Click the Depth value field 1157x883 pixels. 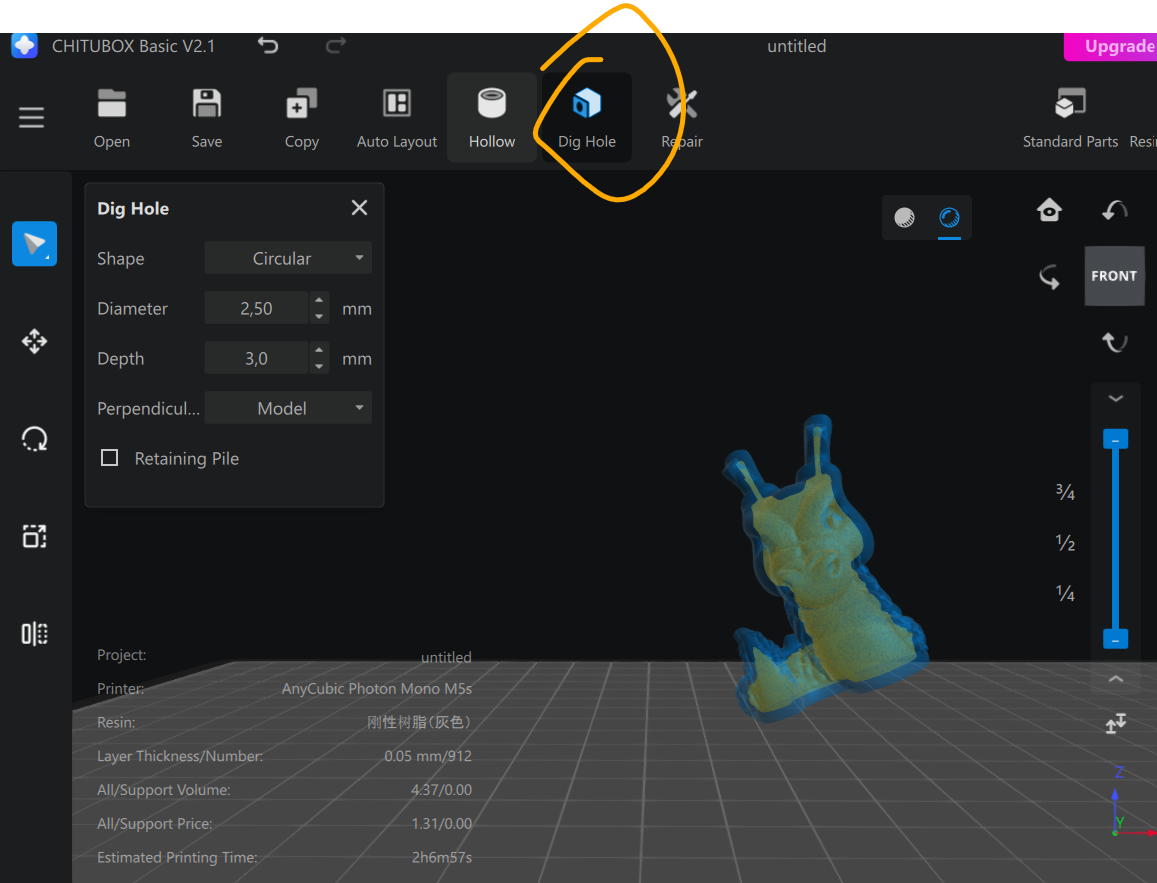point(256,359)
